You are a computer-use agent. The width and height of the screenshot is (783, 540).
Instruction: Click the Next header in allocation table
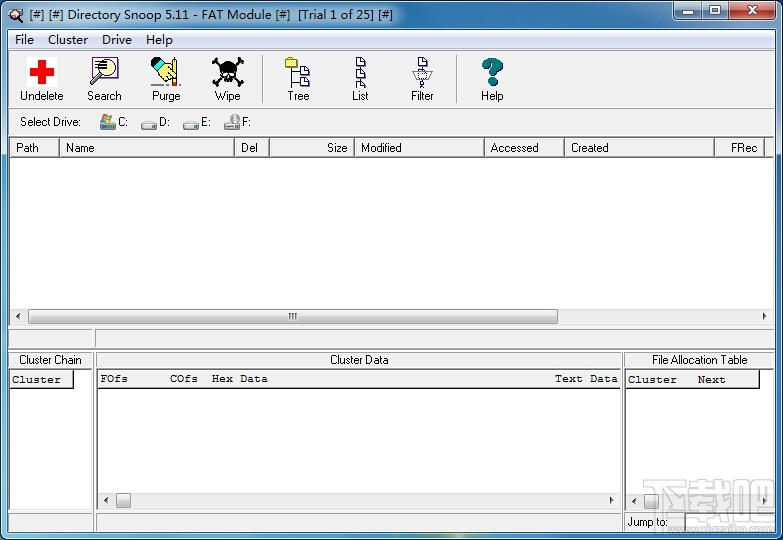click(x=711, y=380)
